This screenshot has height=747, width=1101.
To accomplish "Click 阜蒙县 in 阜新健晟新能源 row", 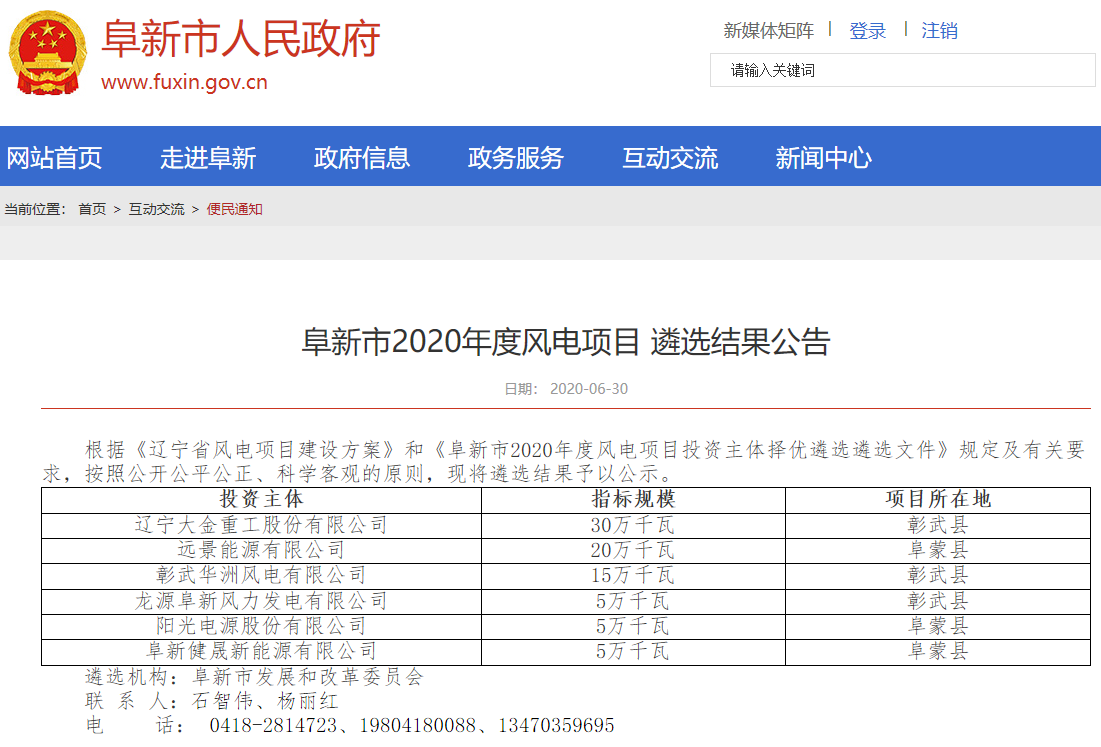I will pos(938,652).
